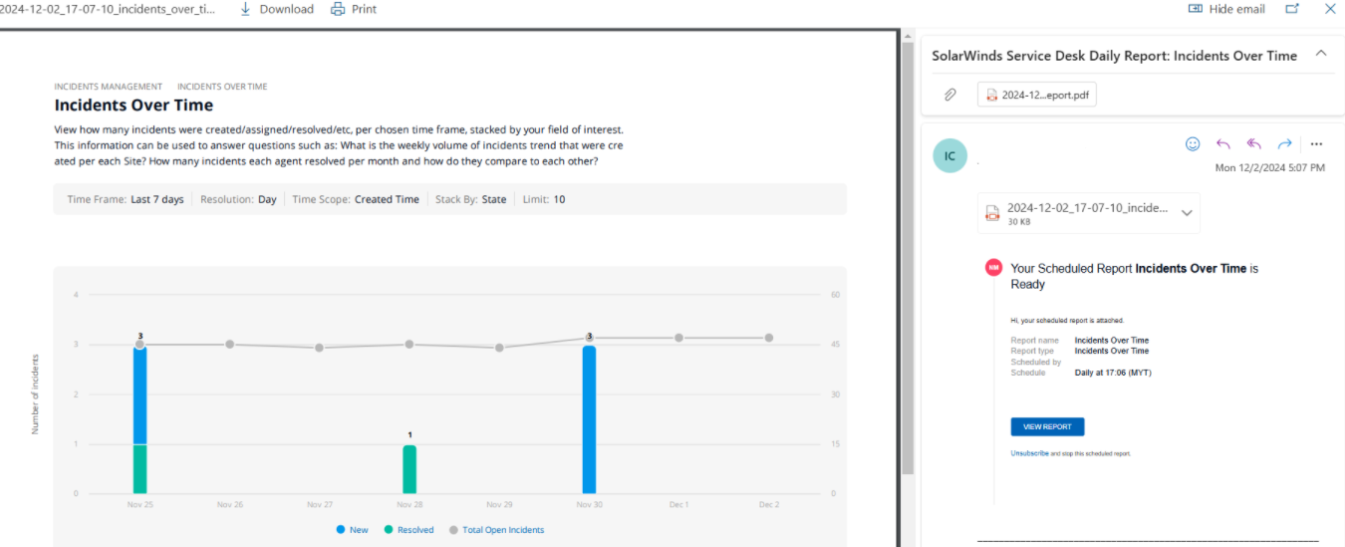Toggle the Total Open Incidents legend item
This screenshot has width=1345, height=547.
tap(496, 530)
